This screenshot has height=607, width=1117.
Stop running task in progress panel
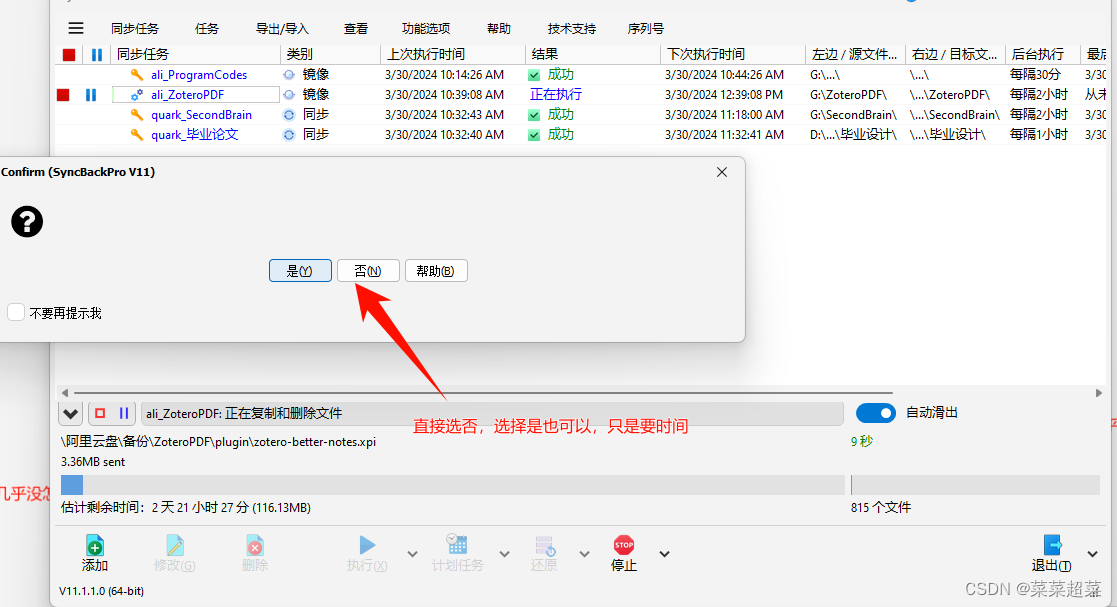100,413
